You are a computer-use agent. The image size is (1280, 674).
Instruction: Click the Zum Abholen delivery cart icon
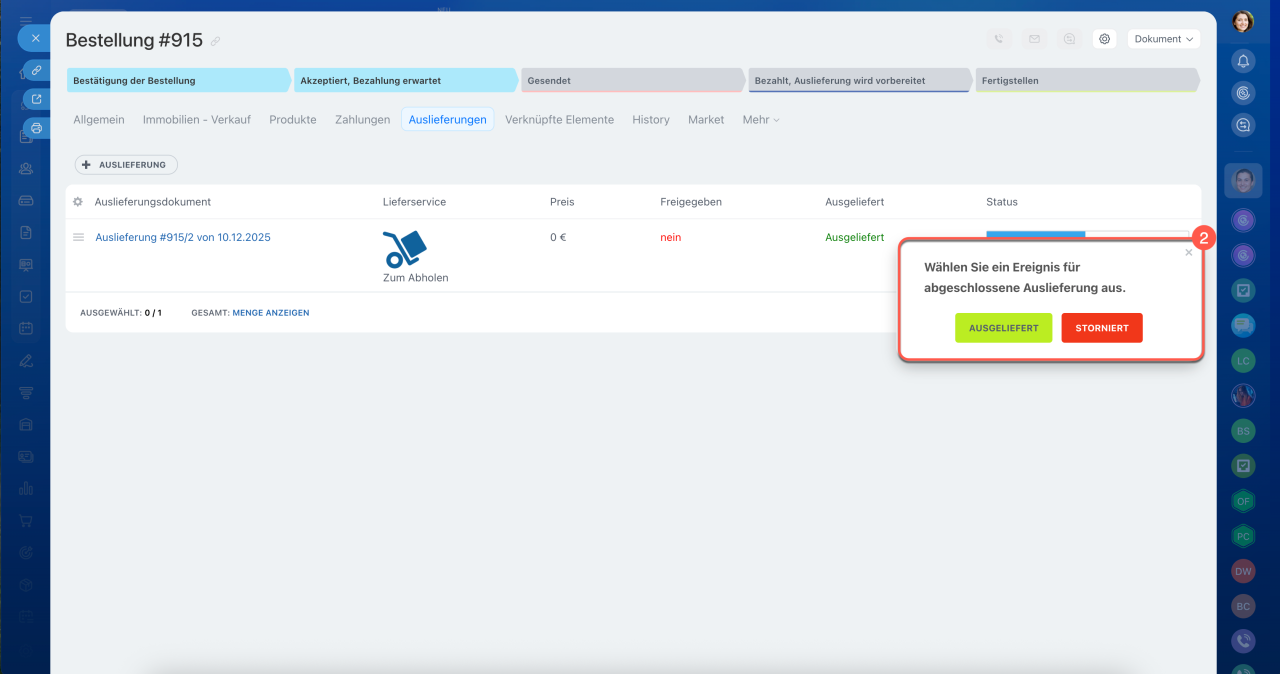click(x=404, y=249)
